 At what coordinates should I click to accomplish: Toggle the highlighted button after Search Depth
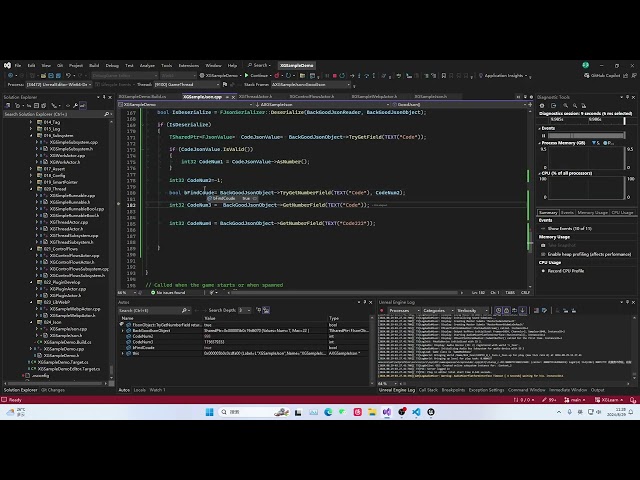click(266, 311)
